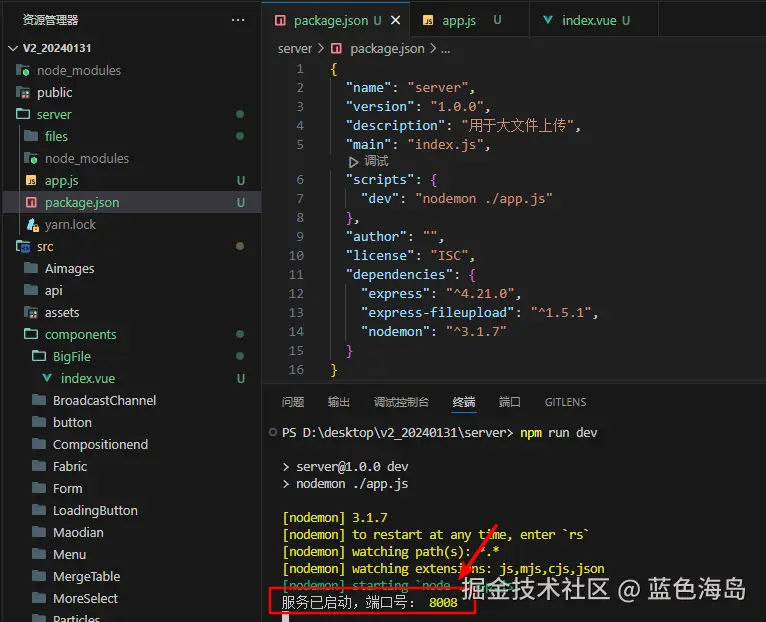Switch to the app.js editor tab
The height and width of the screenshot is (622, 766).
[459, 20]
